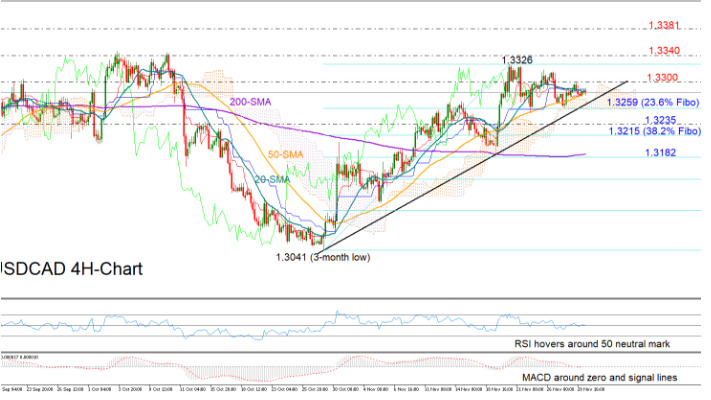Click the 1.3235 support level label
This screenshot has width=711, height=400.
(660, 120)
